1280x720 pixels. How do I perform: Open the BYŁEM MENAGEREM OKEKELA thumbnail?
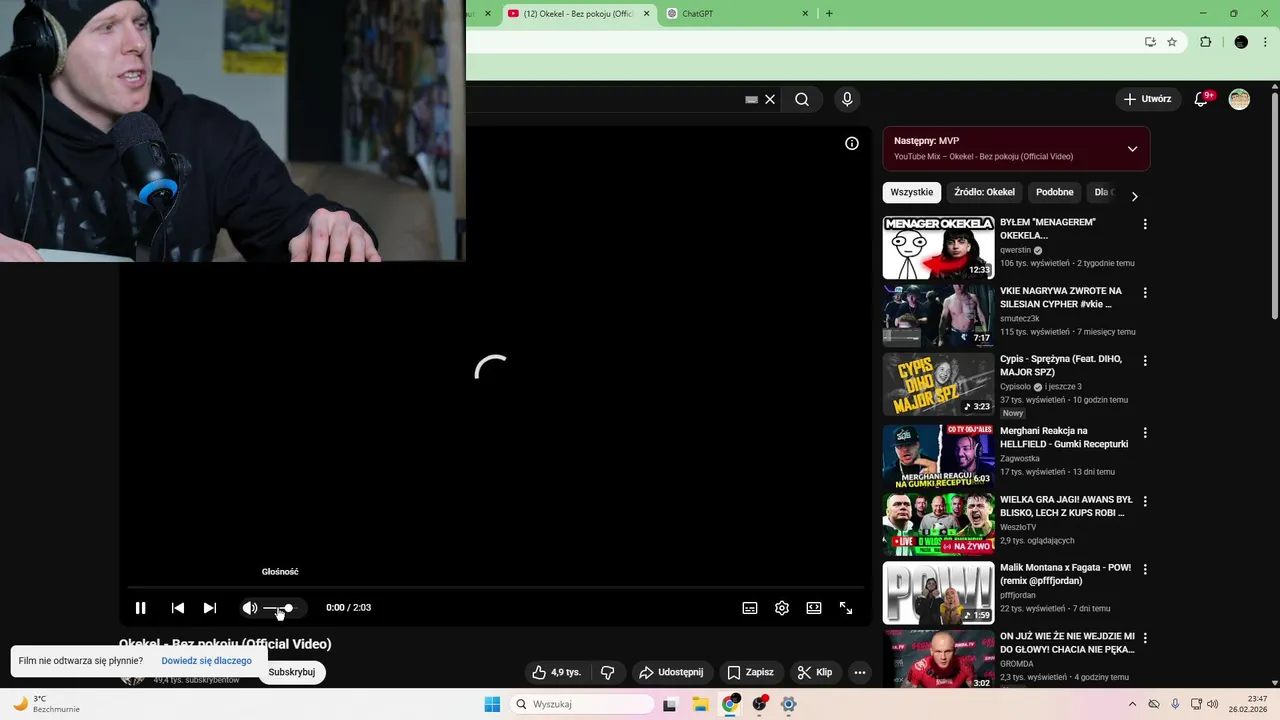click(x=938, y=248)
